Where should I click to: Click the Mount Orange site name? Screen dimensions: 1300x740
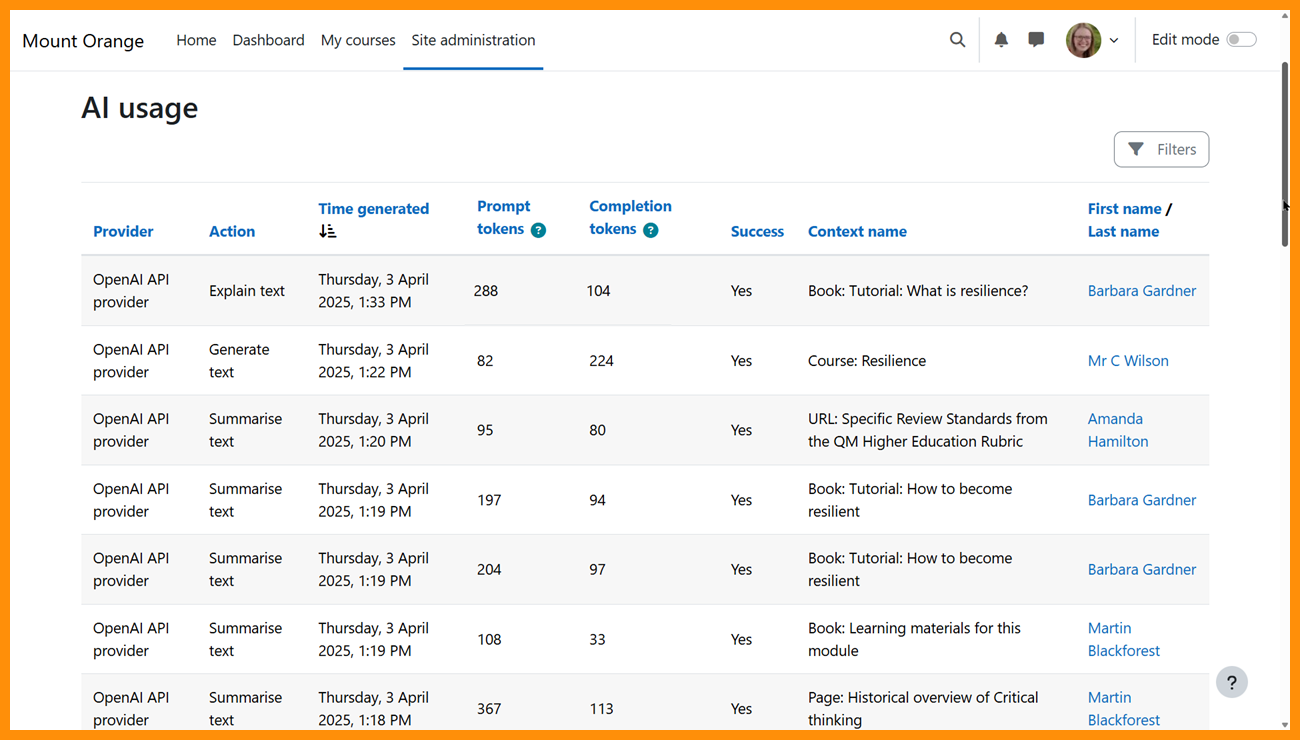point(83,41)
